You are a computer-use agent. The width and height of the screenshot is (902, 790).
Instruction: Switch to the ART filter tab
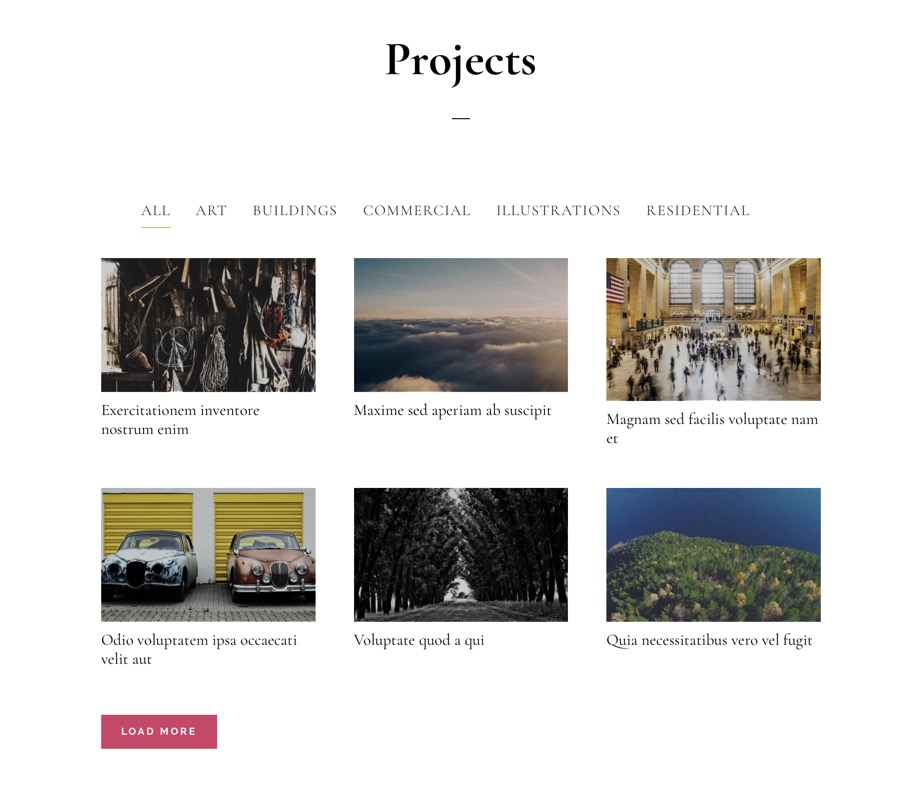point(211,211)
